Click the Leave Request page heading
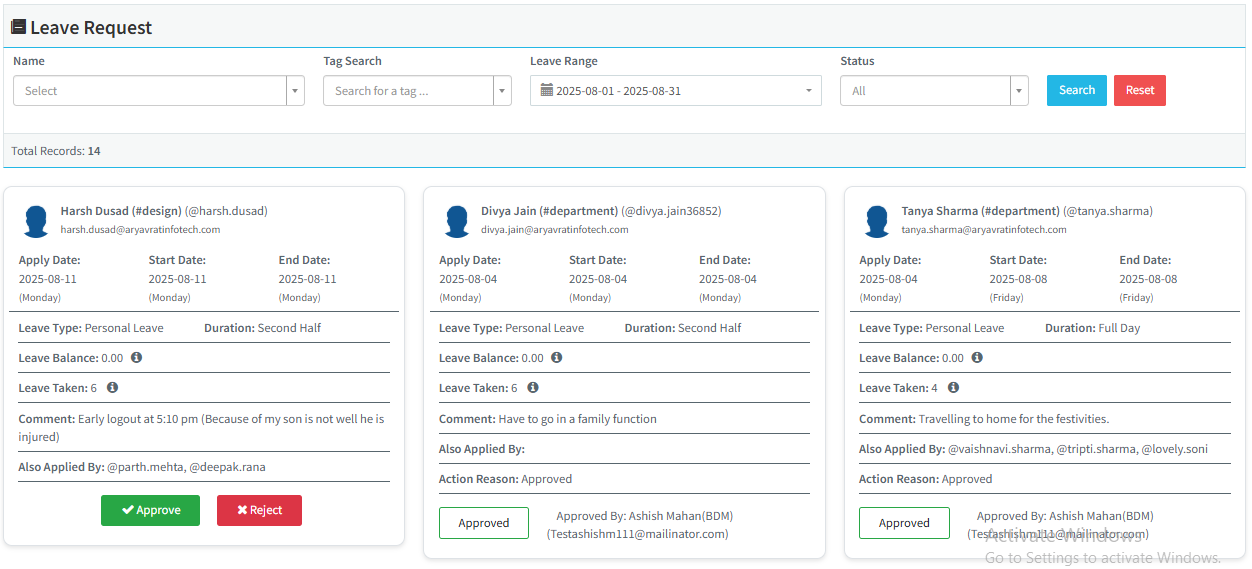 (91, 28)
